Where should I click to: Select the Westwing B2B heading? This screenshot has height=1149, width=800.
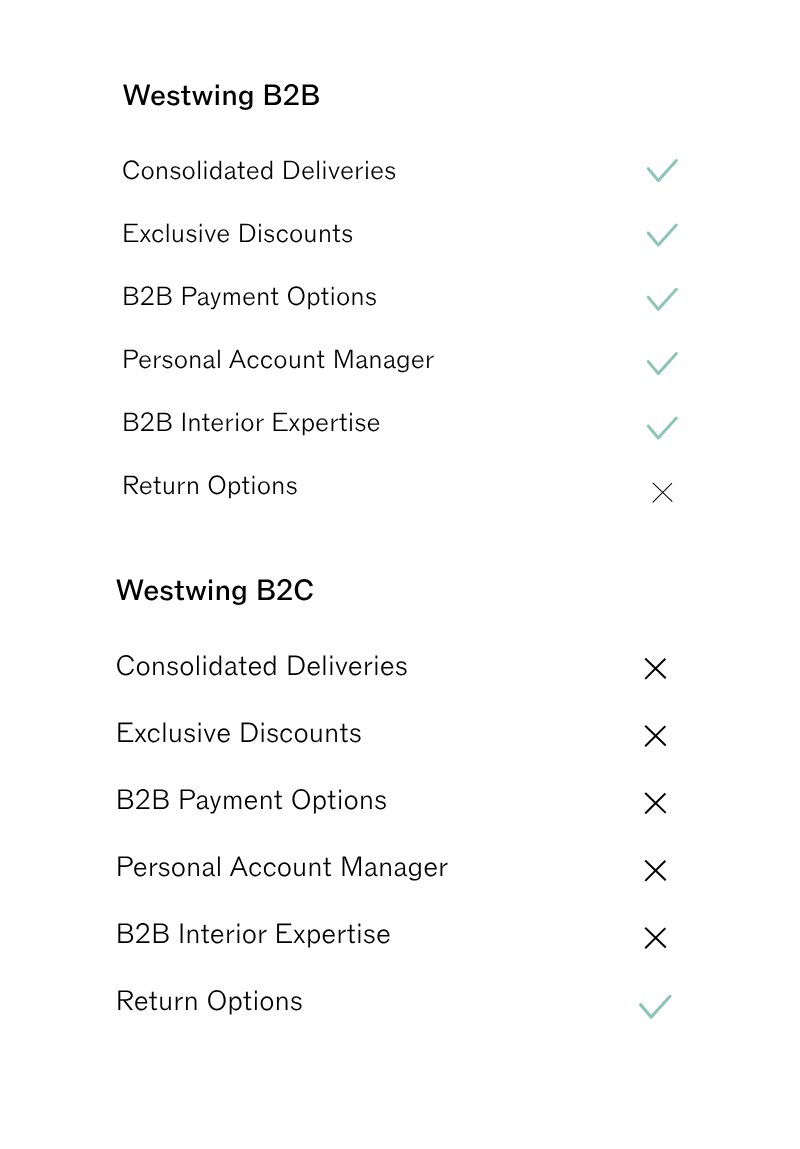tap(221, 95)
